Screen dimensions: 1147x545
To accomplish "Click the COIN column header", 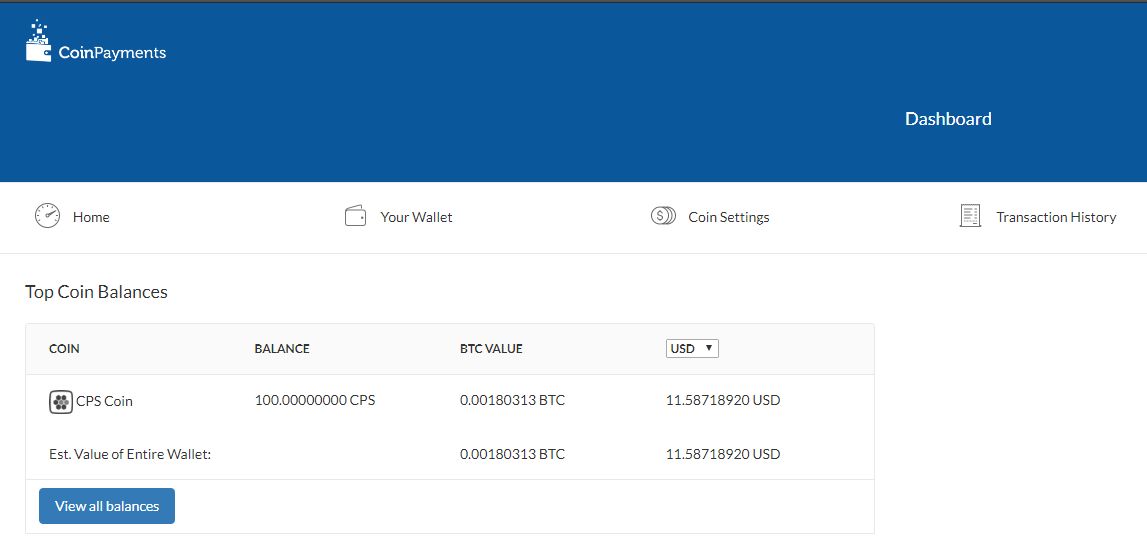I will pos(64,349).
